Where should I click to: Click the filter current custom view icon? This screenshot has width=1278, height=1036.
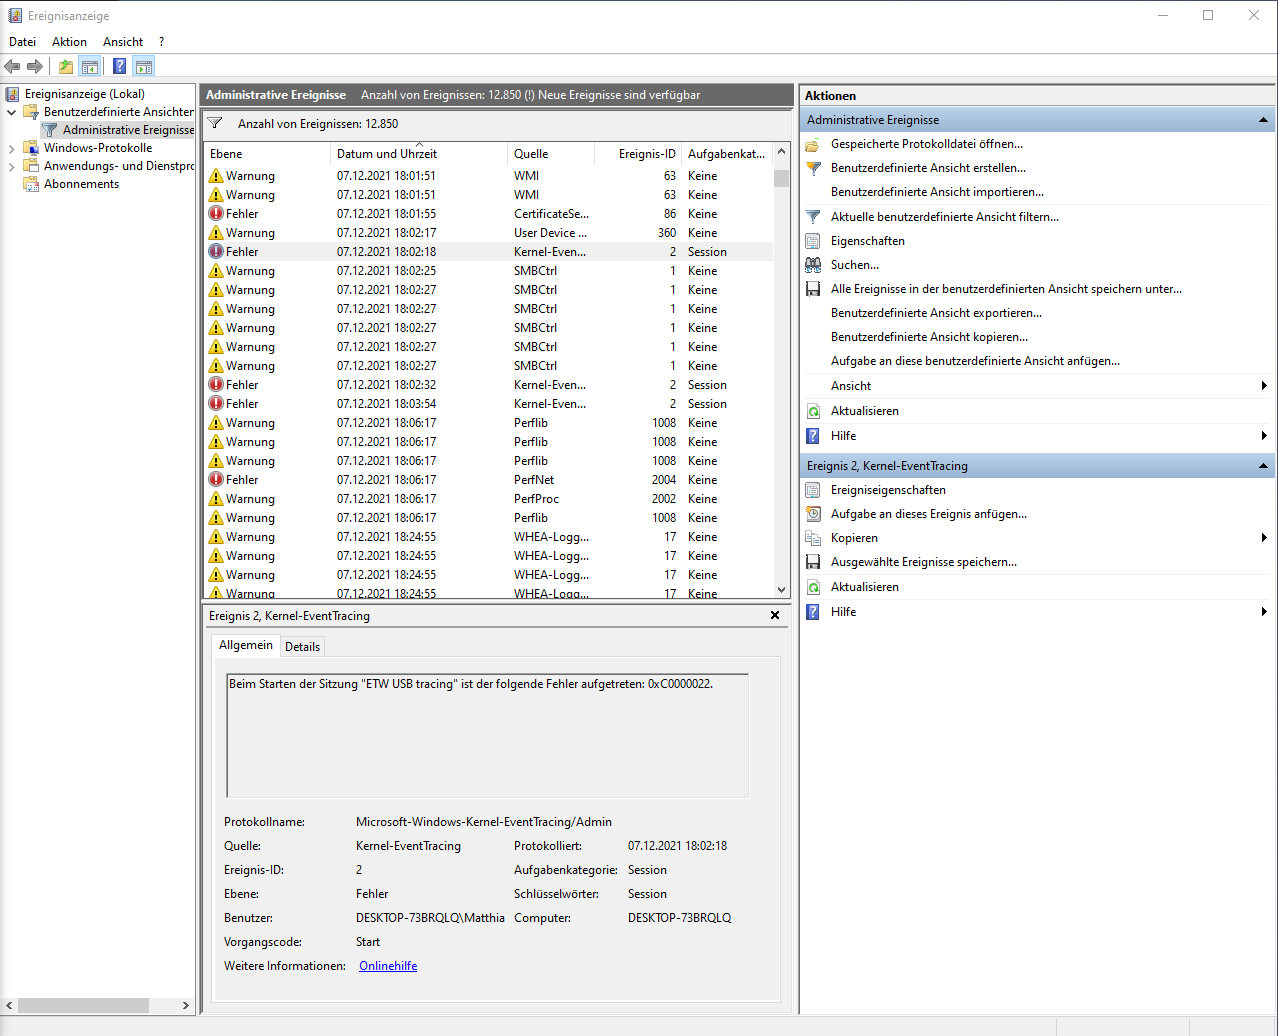(813, 217)
